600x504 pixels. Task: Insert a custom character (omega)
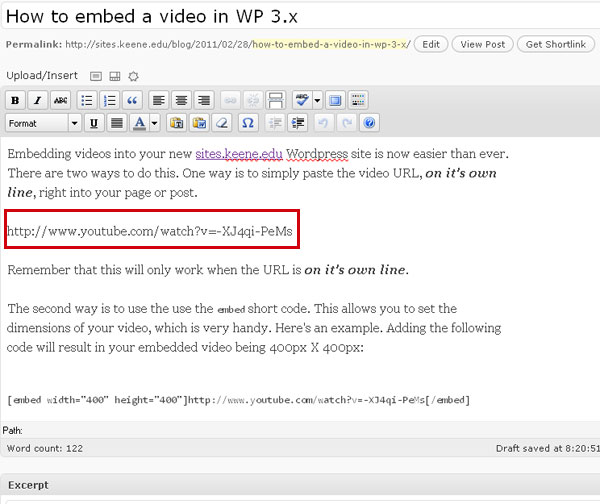tap(248, 123)
